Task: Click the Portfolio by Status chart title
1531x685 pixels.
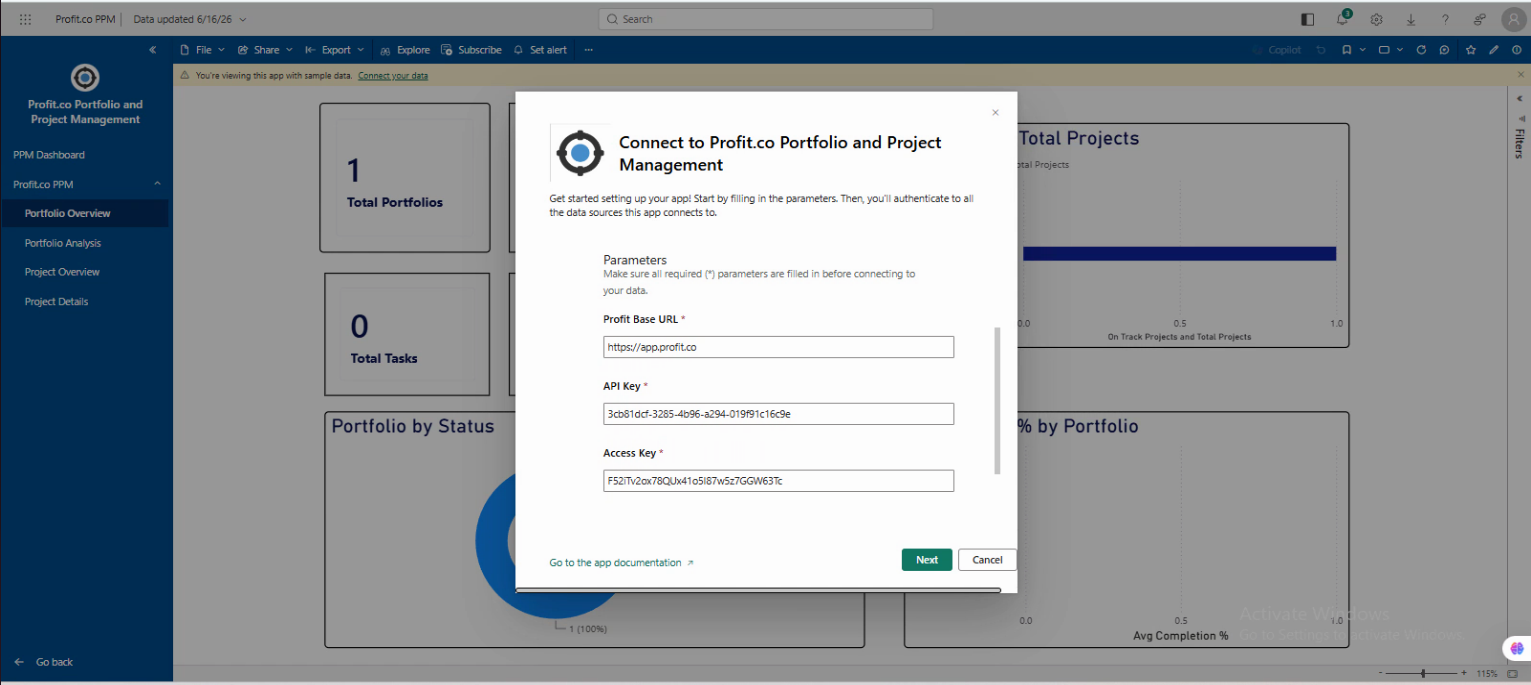Action: click(x=413, y=427)
